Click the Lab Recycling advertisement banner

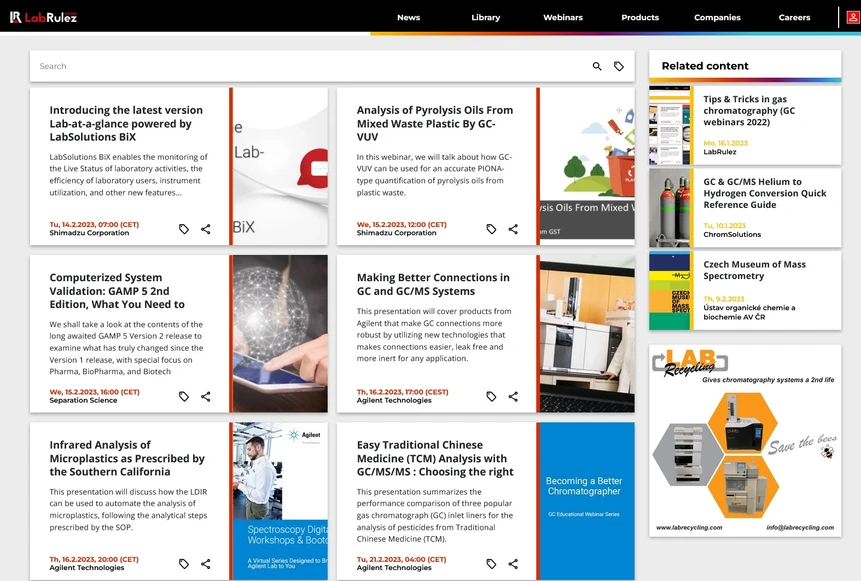coord(745,441)
